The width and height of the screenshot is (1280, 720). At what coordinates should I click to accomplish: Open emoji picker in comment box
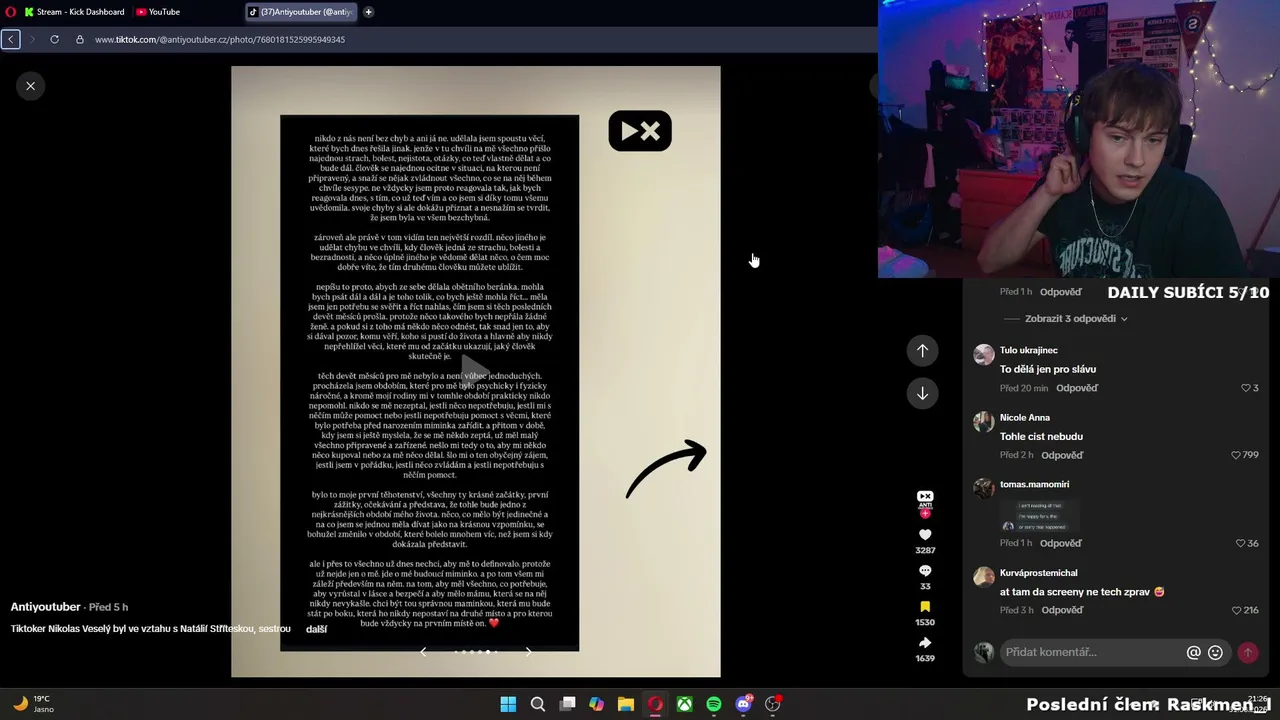coord(1215,652)
